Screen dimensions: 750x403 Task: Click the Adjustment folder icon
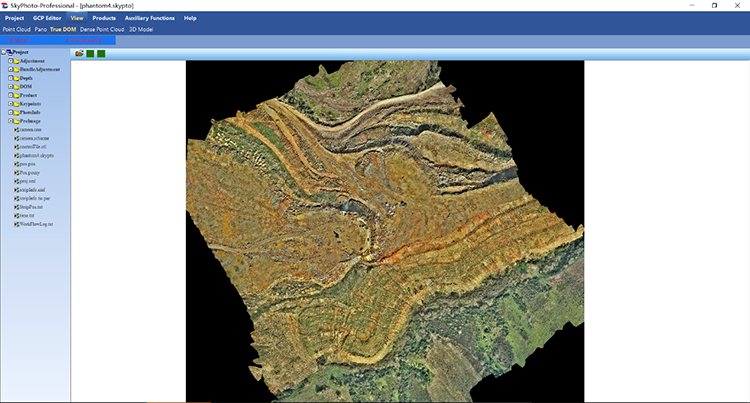point(16,61)
